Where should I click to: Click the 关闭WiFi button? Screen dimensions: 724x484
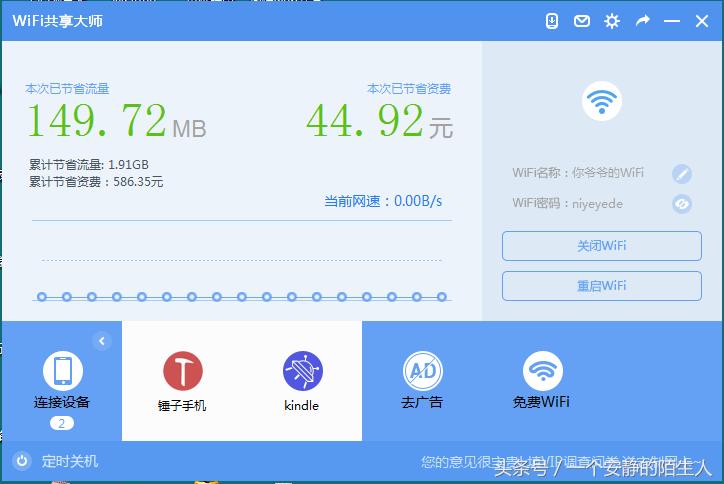click(x=602, y=246)
